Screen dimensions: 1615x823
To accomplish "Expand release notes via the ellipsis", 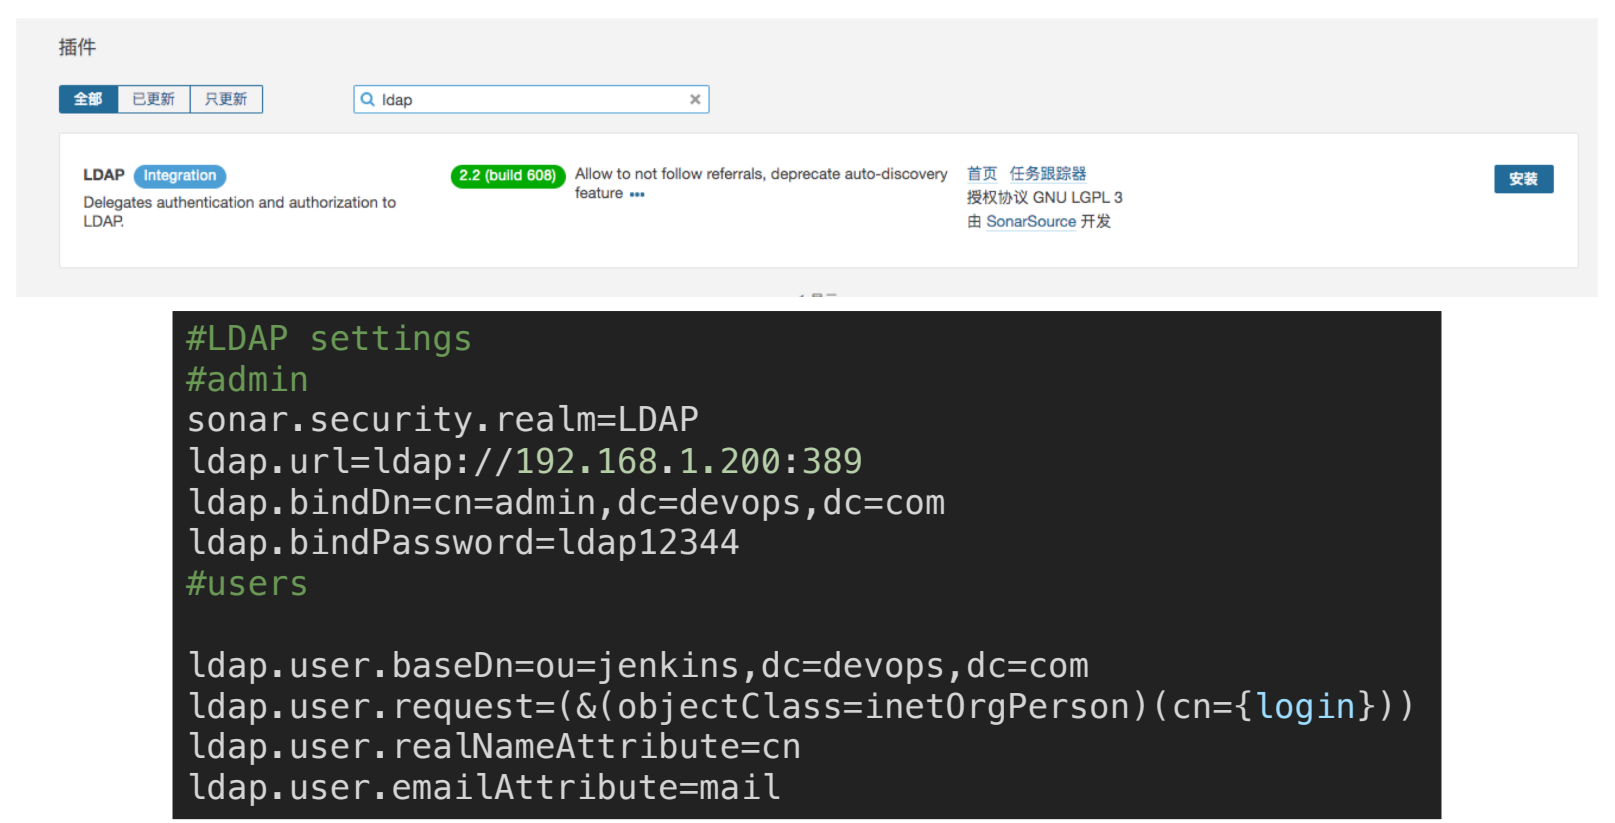I will tap(637, 194).
